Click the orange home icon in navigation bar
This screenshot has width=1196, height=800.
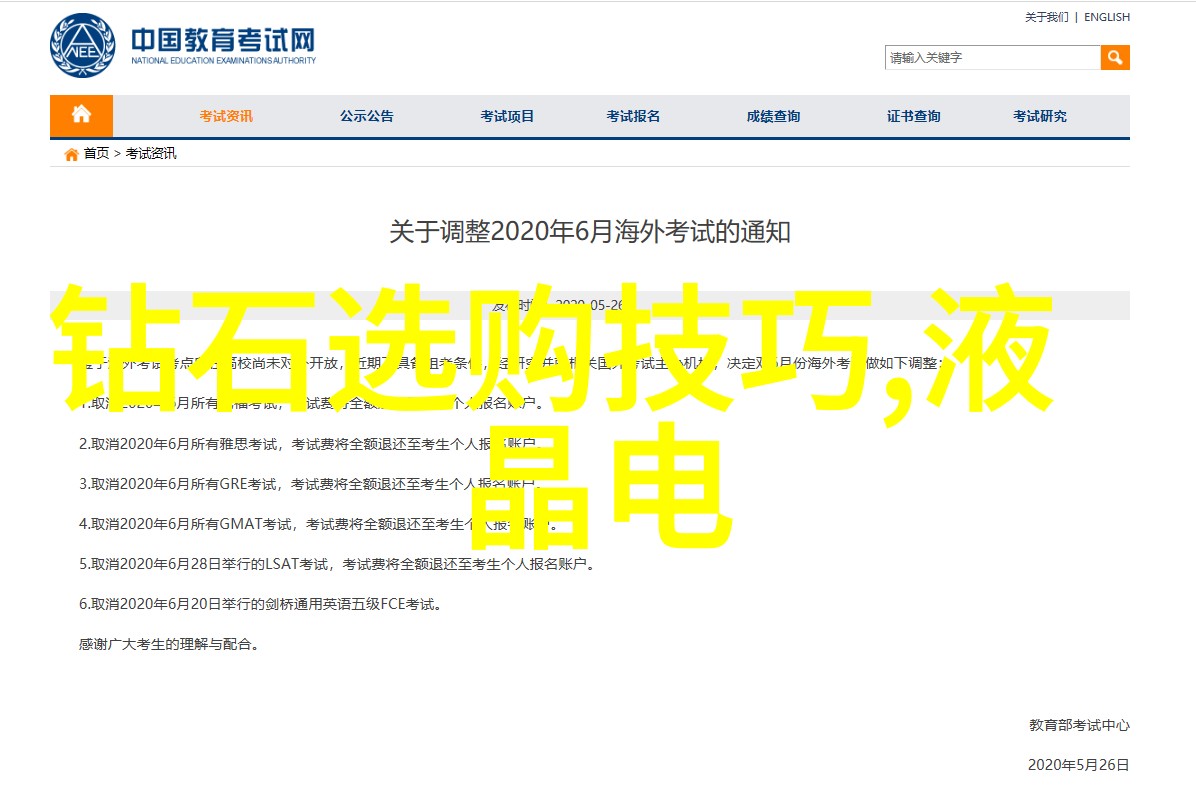point(82,116)
